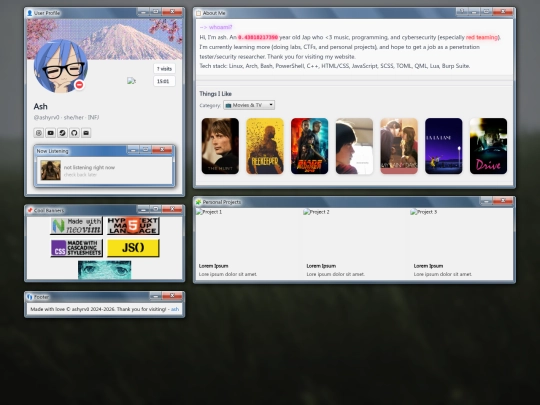Click 'Lorem Ipsum' heading under Project 1
This screenshot has width=540, height=405.
214,266
